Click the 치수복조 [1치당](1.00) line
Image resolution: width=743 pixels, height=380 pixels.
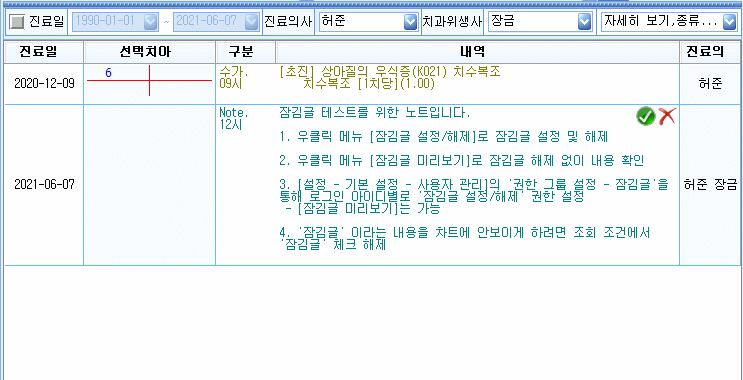369,84
